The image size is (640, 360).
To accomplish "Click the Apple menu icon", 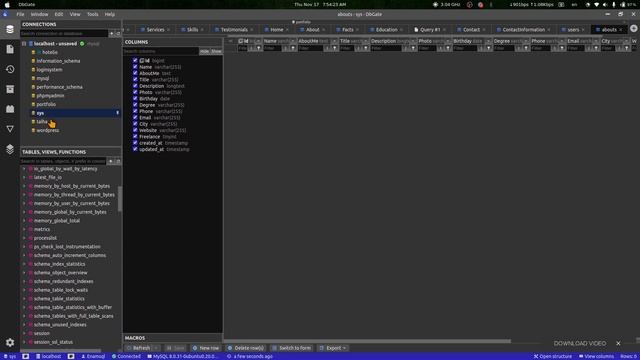I will point(7,4).
